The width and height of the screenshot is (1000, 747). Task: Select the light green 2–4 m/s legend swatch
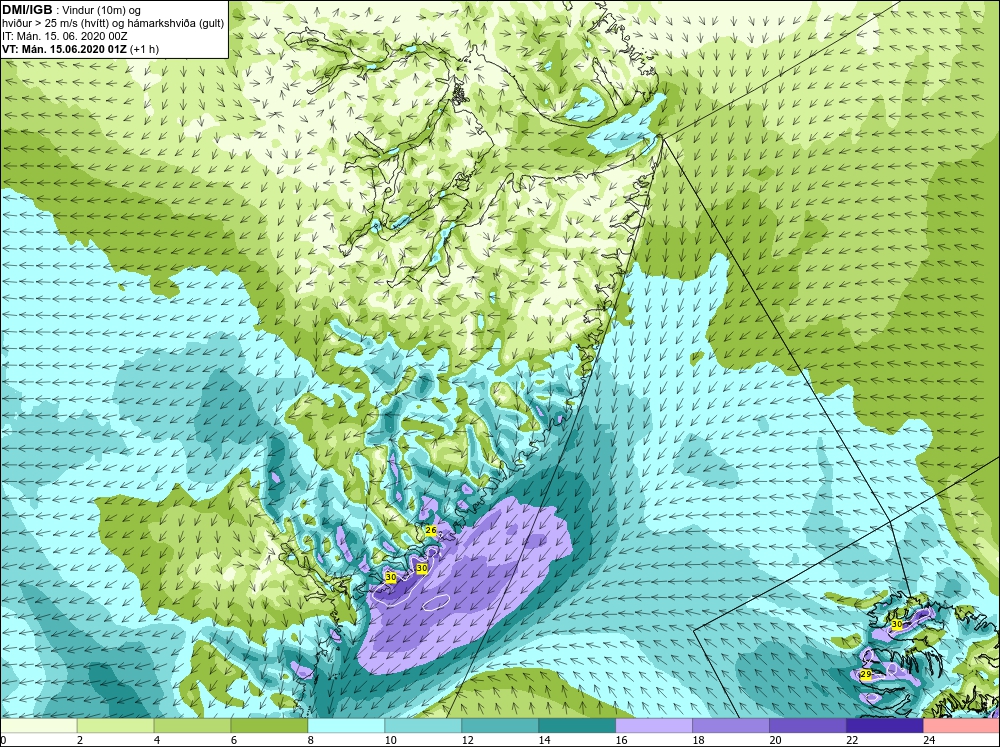click(115, 726)
